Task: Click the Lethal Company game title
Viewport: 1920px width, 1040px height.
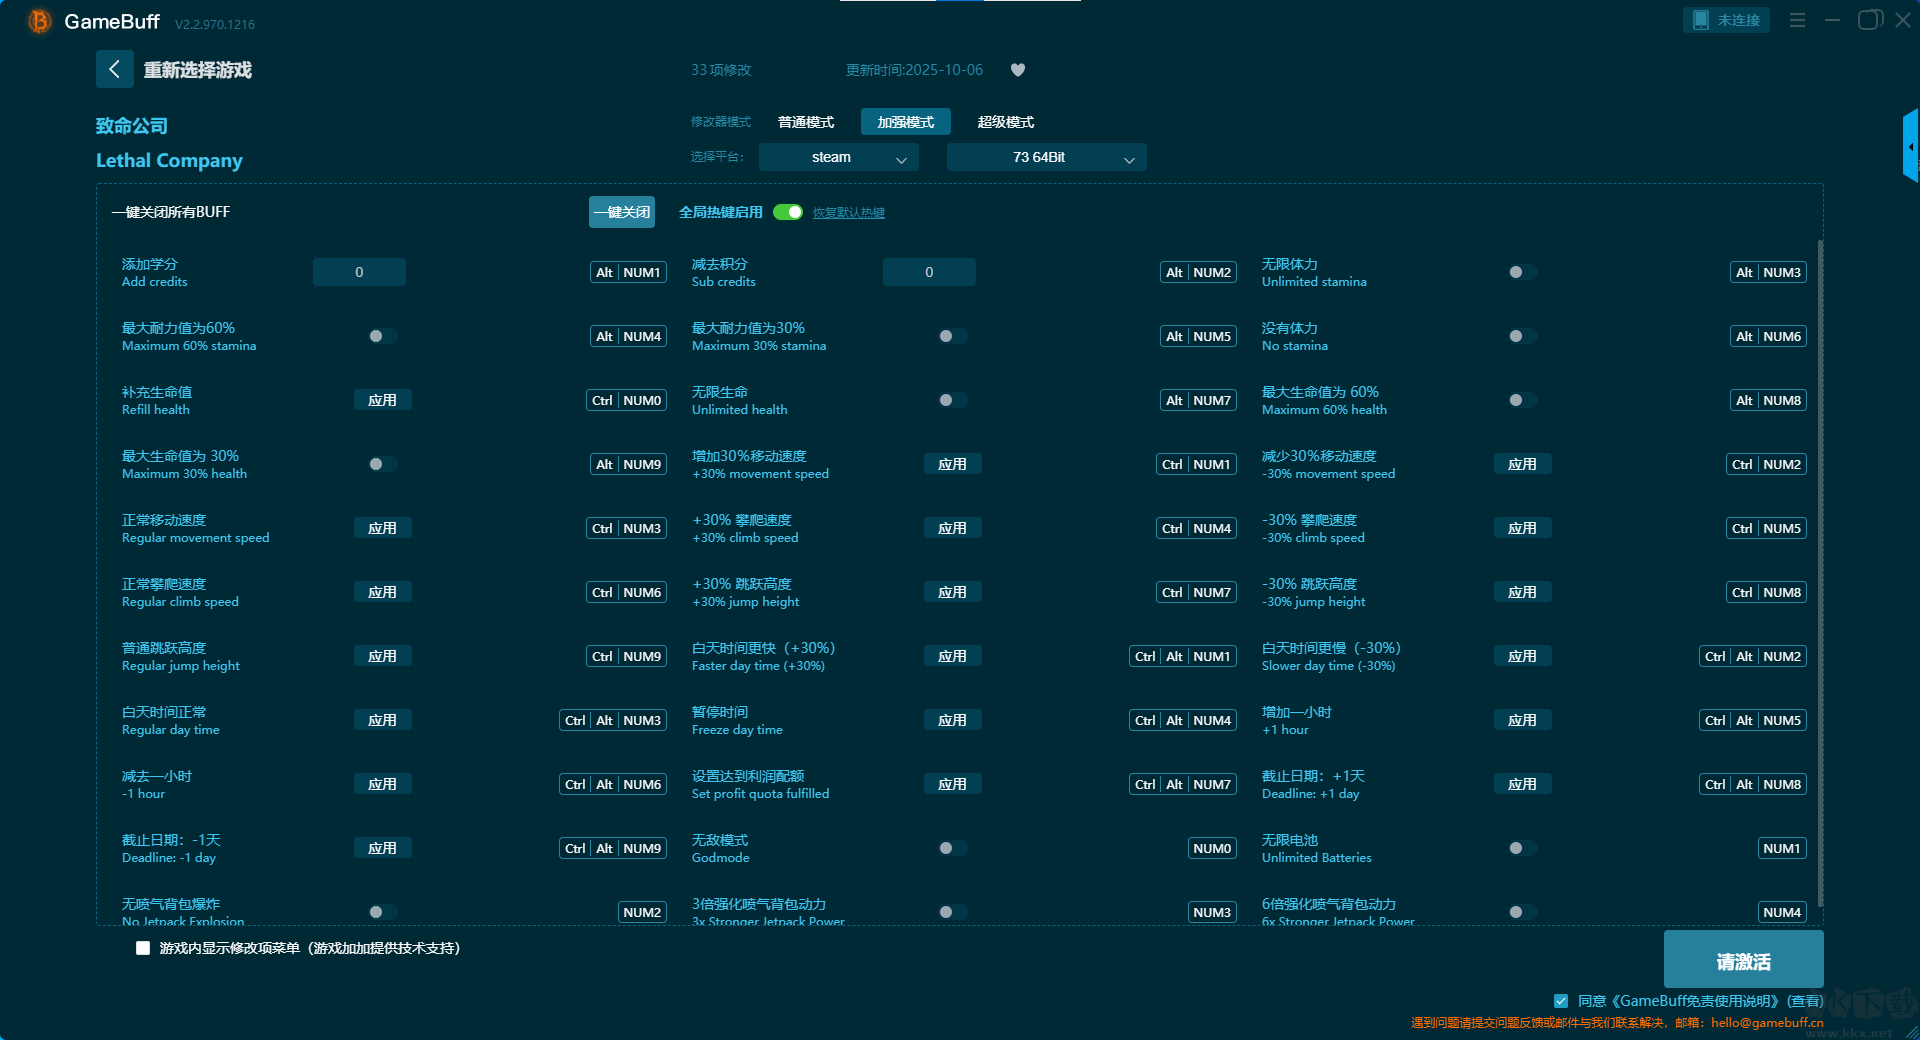Action: coord(169,160)
